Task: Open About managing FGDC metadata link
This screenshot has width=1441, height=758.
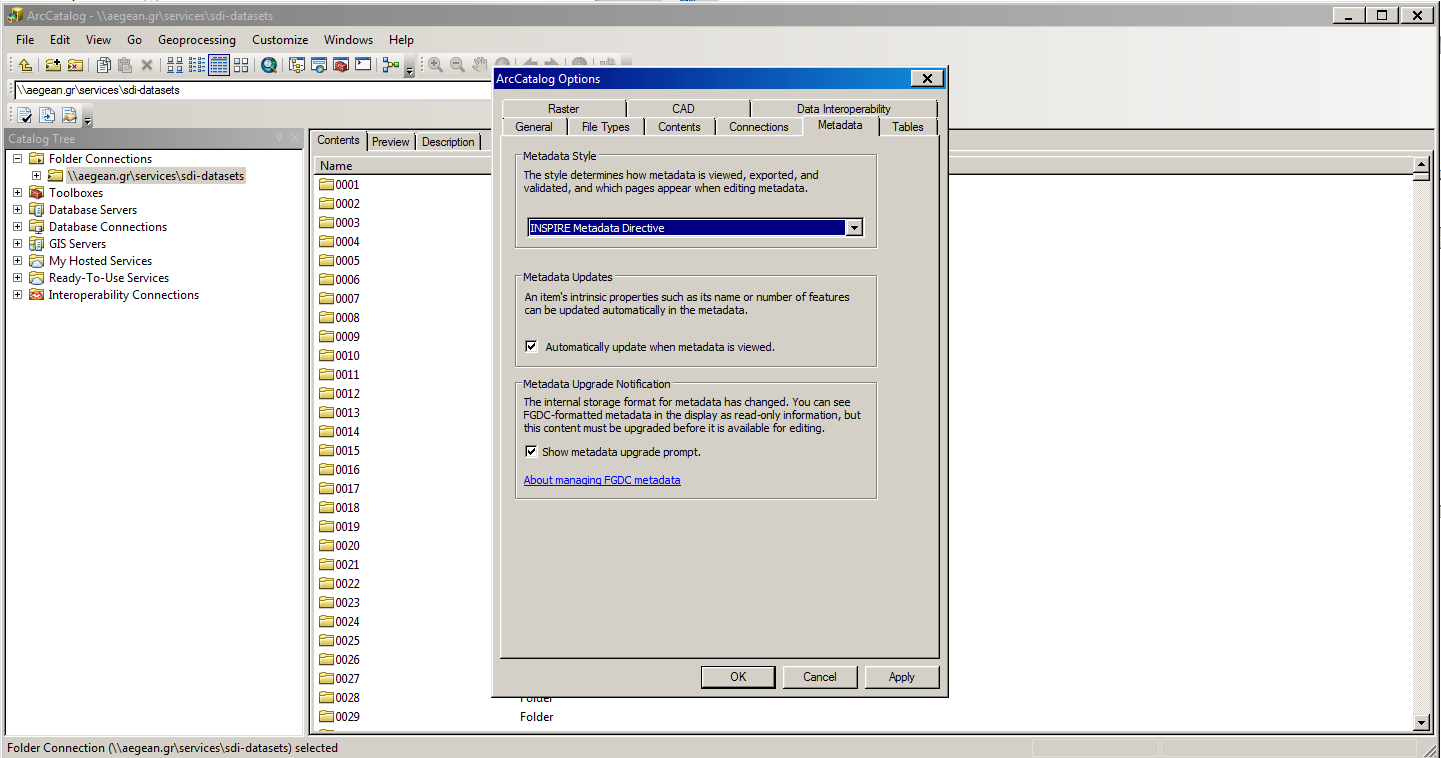Action: (602, 480)
